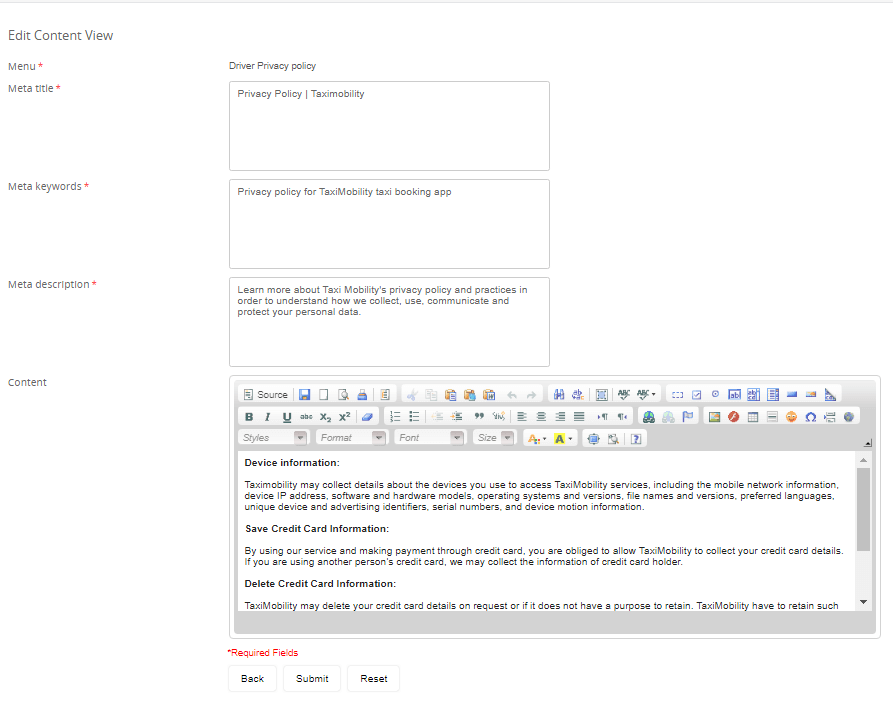Open the Font dropdown
Viewport: 893px width, 706px height.
[x=429, y=438]
